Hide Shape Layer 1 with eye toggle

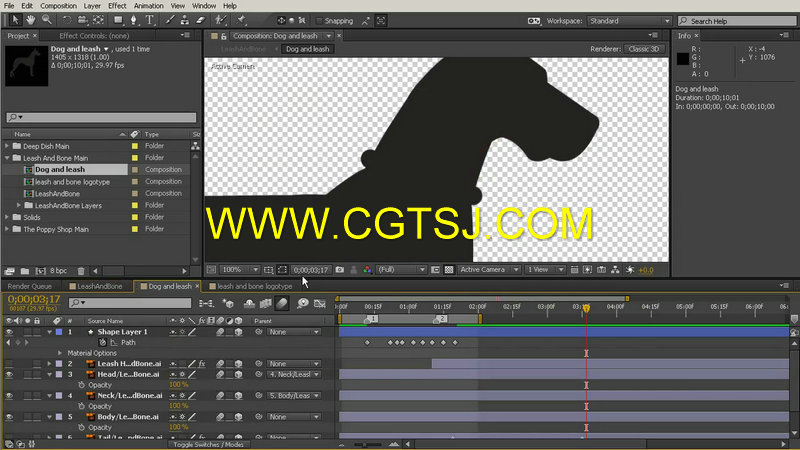(9, 332)
